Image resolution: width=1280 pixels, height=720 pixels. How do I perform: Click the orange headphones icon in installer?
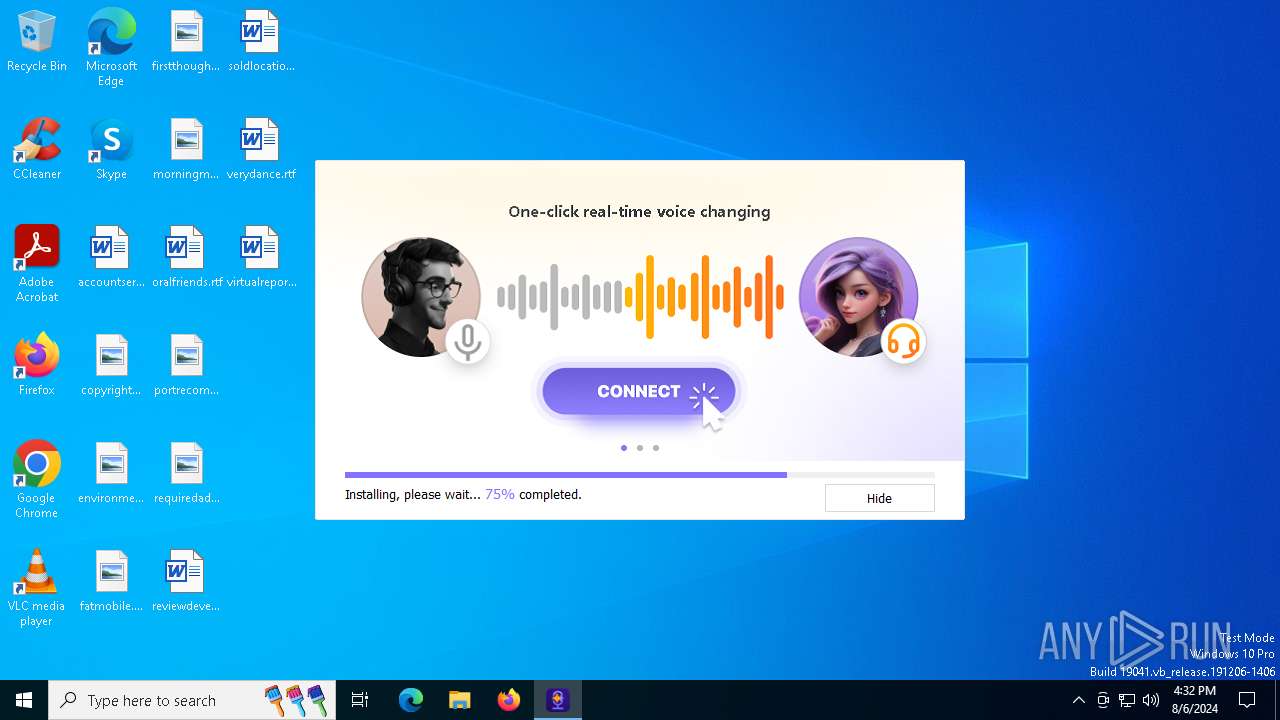coord(903,342)
